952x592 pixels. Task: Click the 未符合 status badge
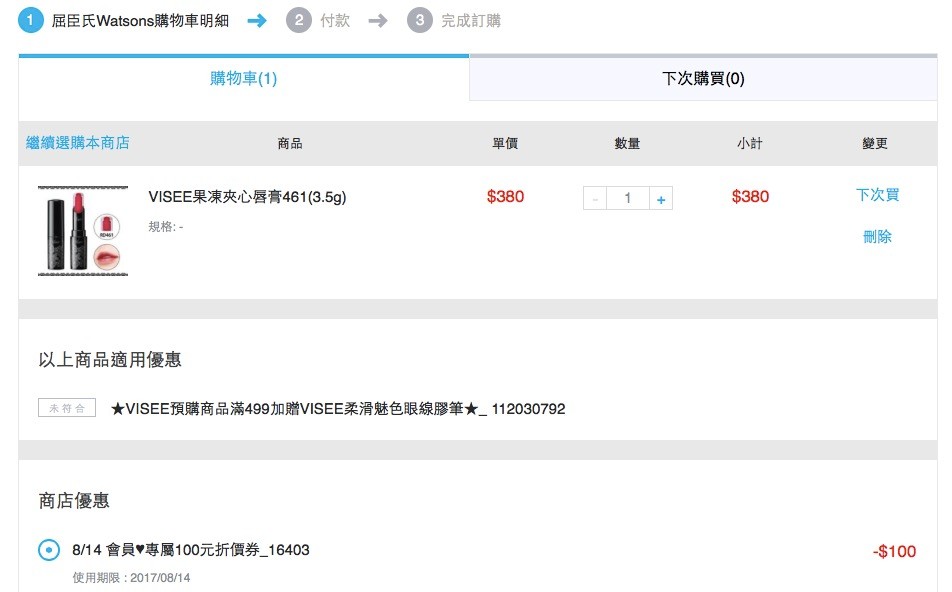tap(67, 408)
